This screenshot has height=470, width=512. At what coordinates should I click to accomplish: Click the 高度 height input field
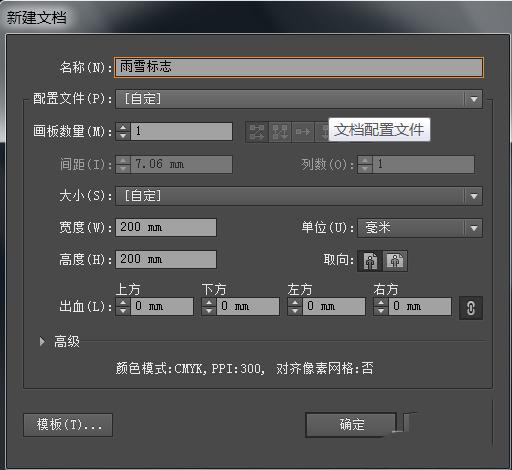pyautogui.click(x=166, y=259)
